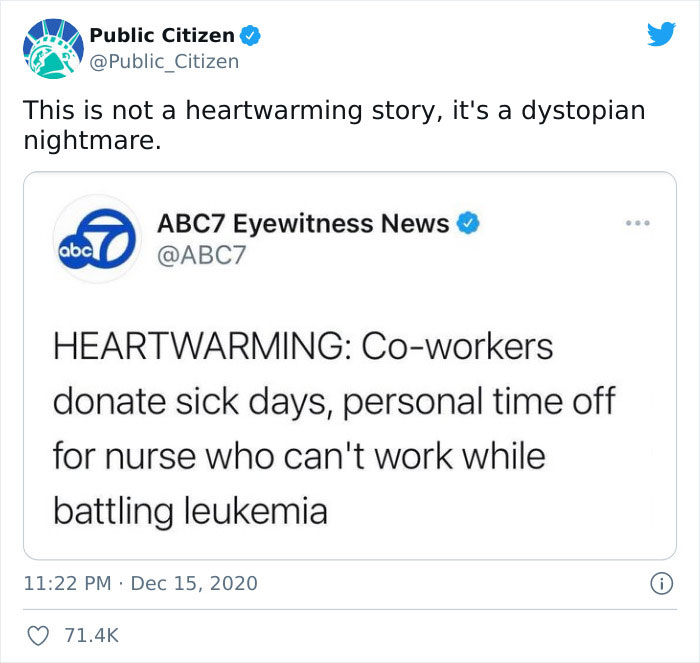
Task: Click the Dec 15, 2020 date
Action: 194,584
